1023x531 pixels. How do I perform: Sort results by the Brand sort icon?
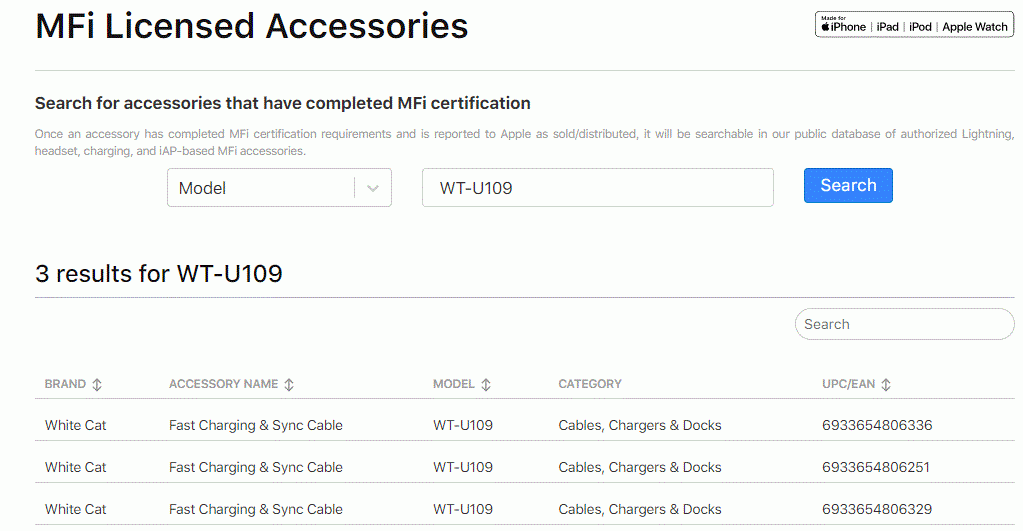(x=97, y=384)
